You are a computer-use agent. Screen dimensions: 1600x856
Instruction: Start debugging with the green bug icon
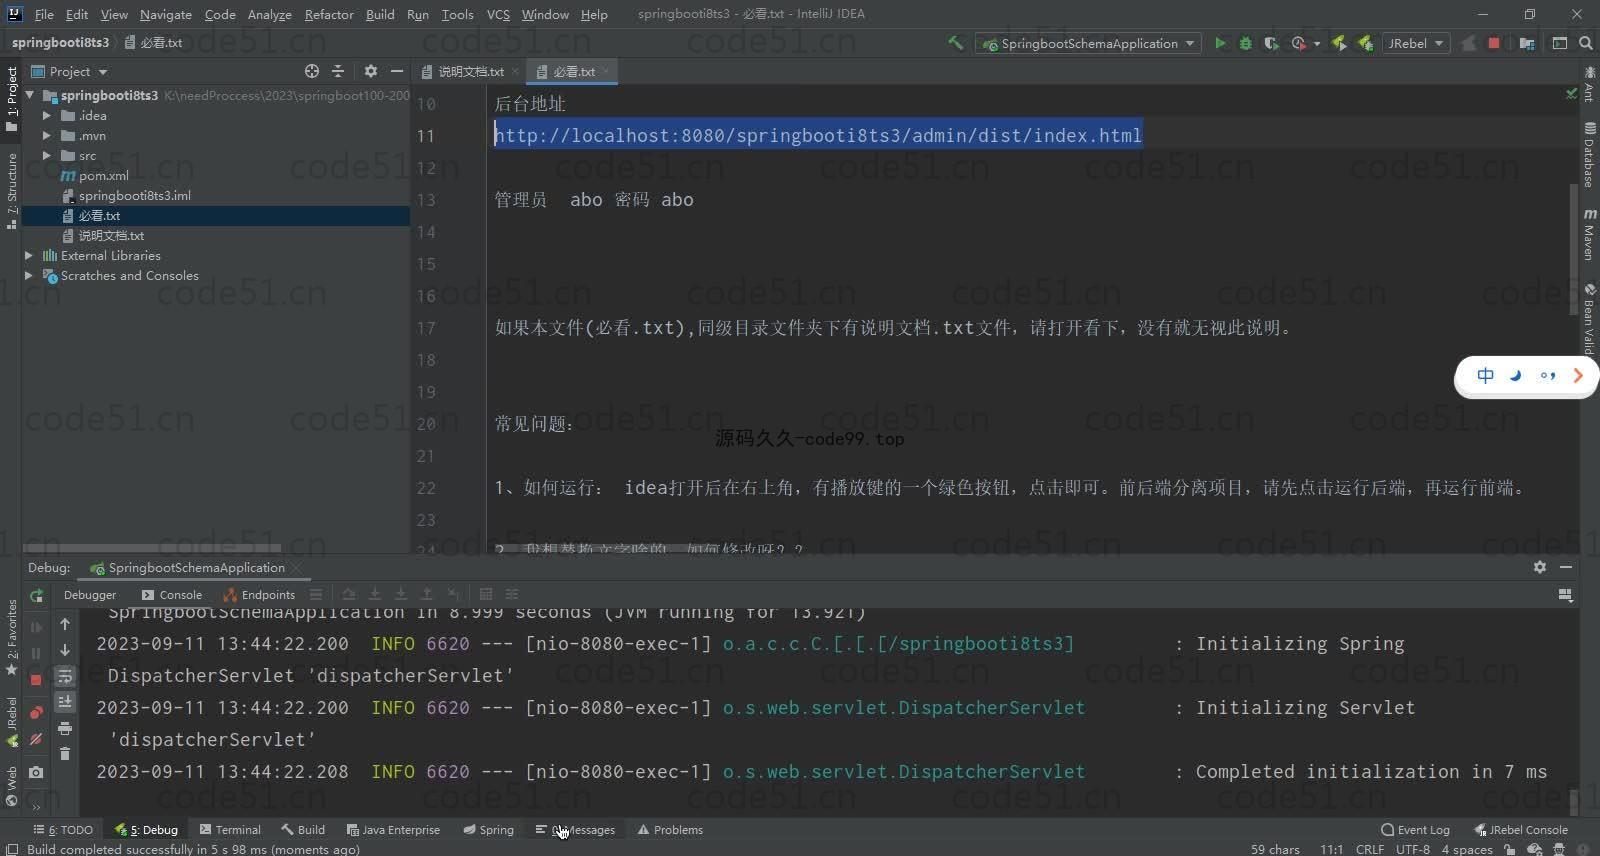pyautogui.click(x=1245, y=43)
